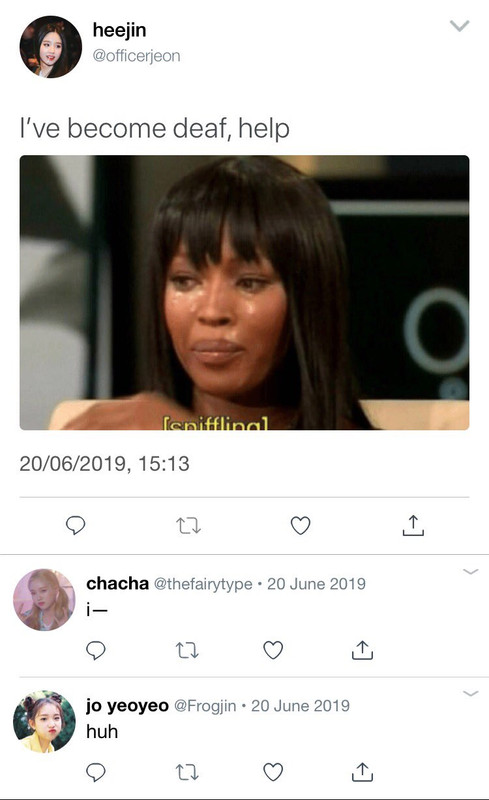Retweet jo yeoyeo's "huh" reply

pyautogui.click(x=187, y=772)
